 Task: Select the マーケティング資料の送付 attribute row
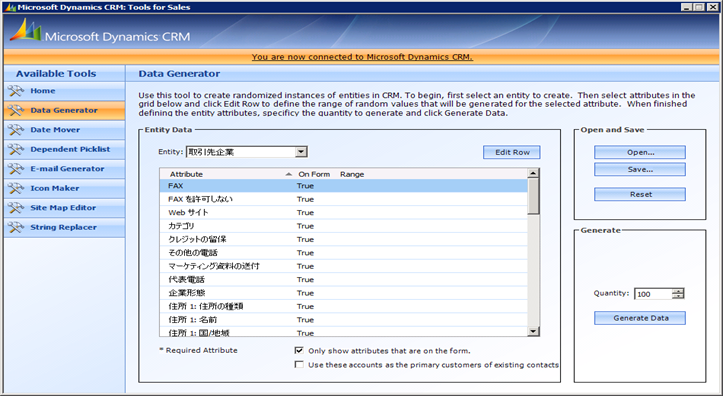(344, 266)
